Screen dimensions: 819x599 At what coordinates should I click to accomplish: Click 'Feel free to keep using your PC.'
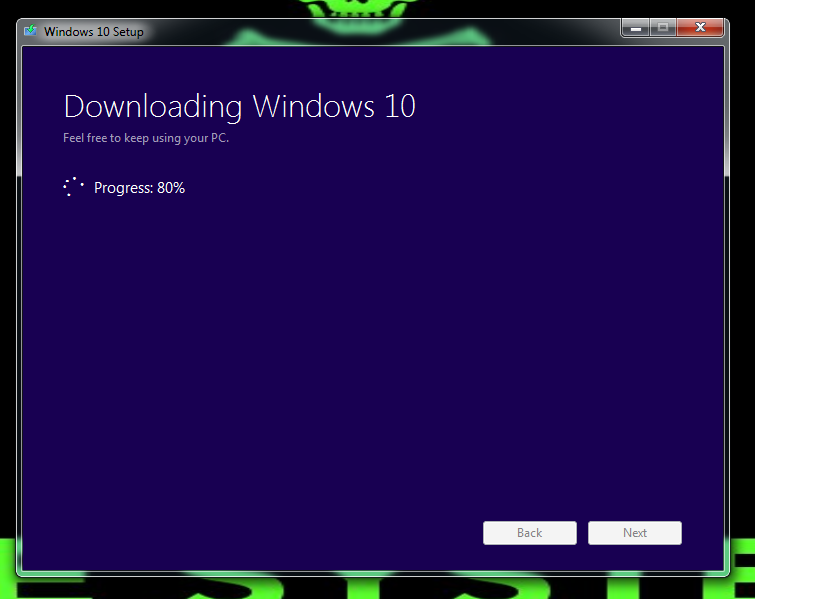click(x=146, y=138)
